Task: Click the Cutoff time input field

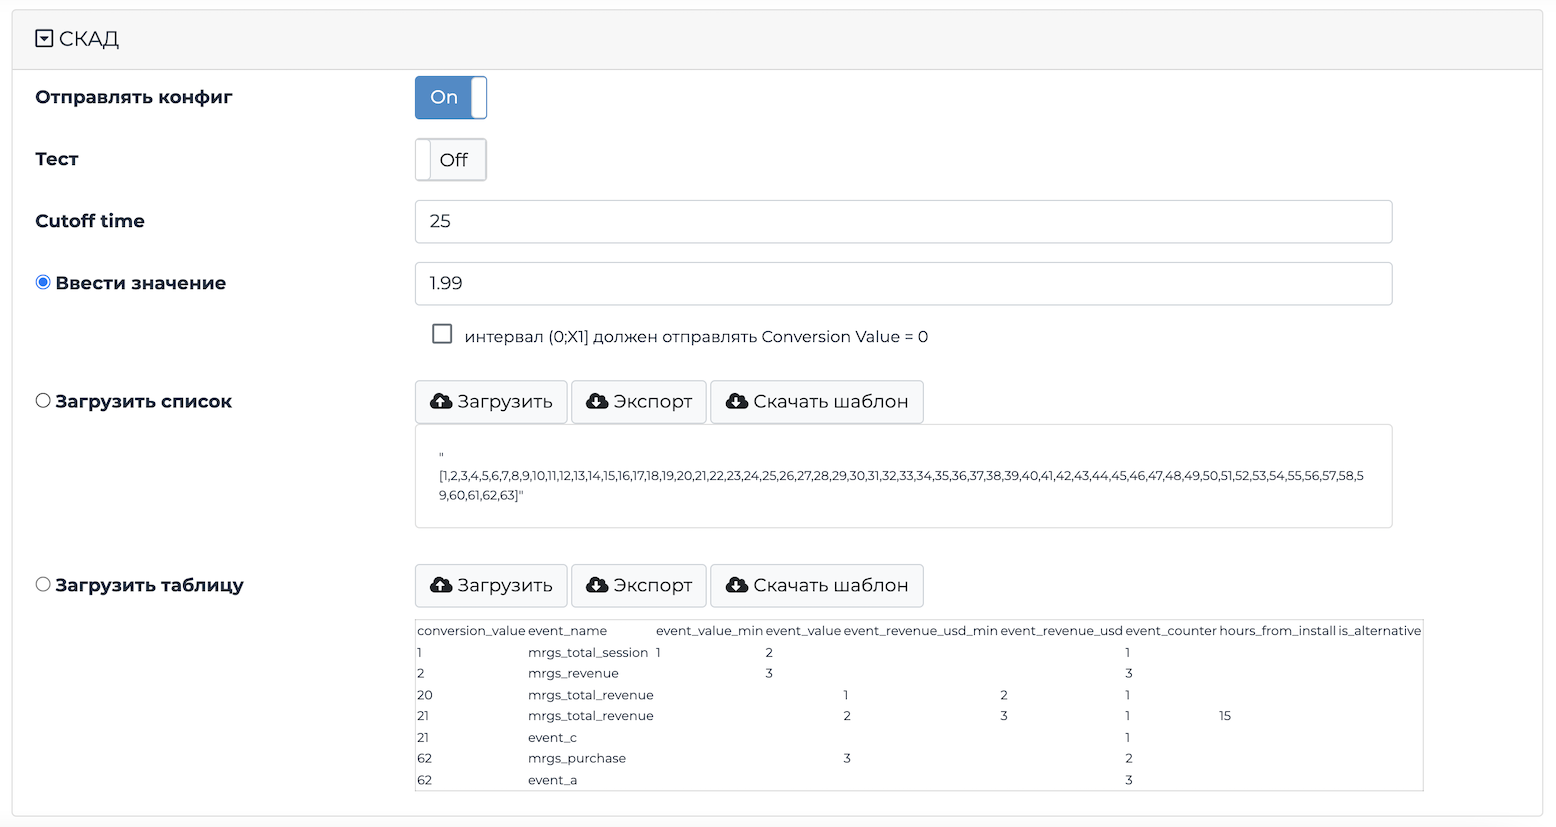Action: [x=902, y=222]
